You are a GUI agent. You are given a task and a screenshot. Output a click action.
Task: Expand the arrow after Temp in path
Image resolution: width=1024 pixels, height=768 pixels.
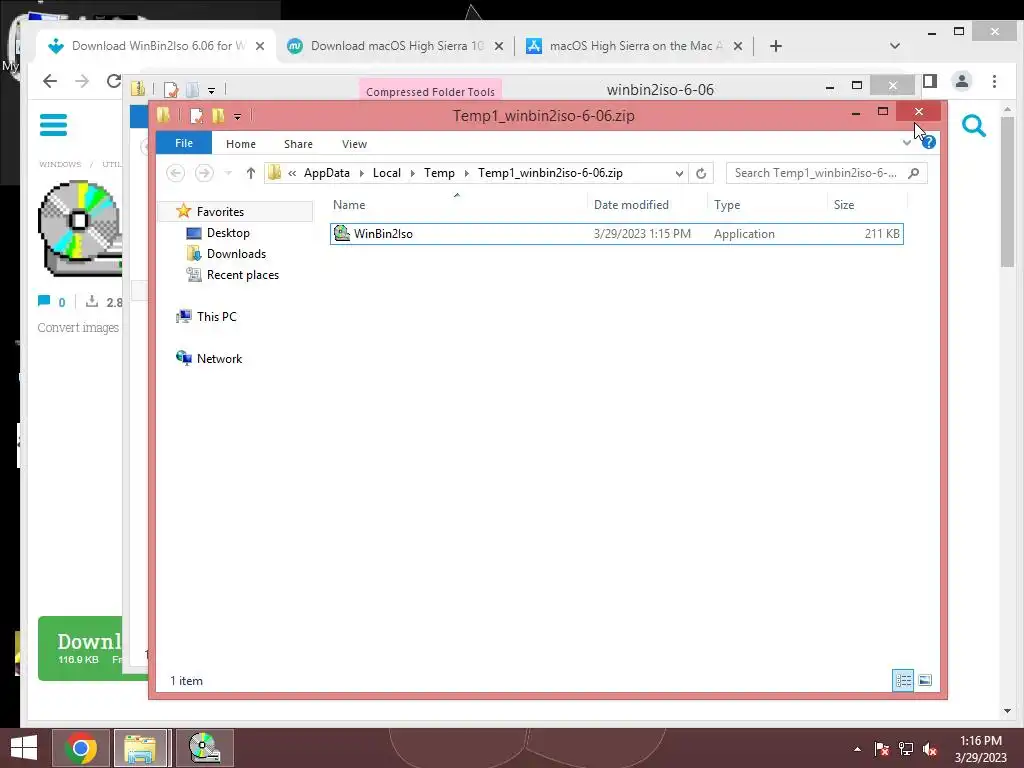tap(466, 173)
